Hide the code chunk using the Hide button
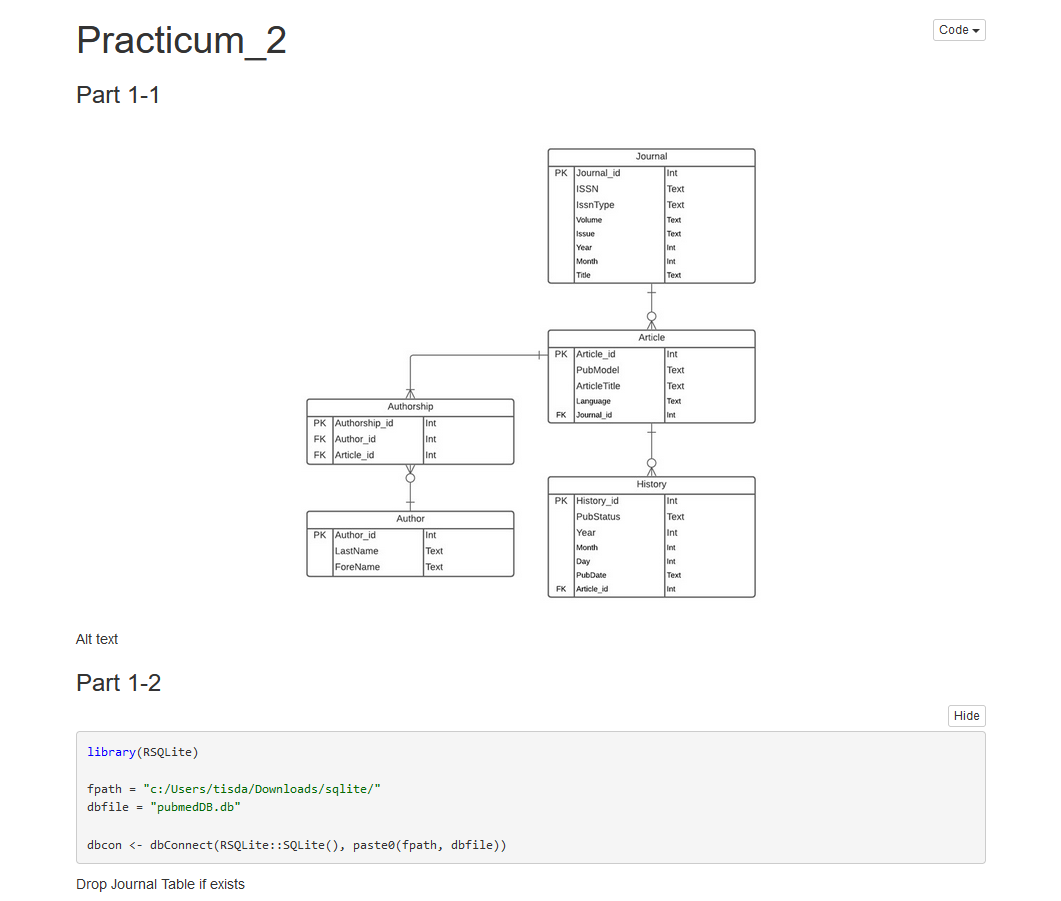1061x901 pixels. [x=966, y=715]
